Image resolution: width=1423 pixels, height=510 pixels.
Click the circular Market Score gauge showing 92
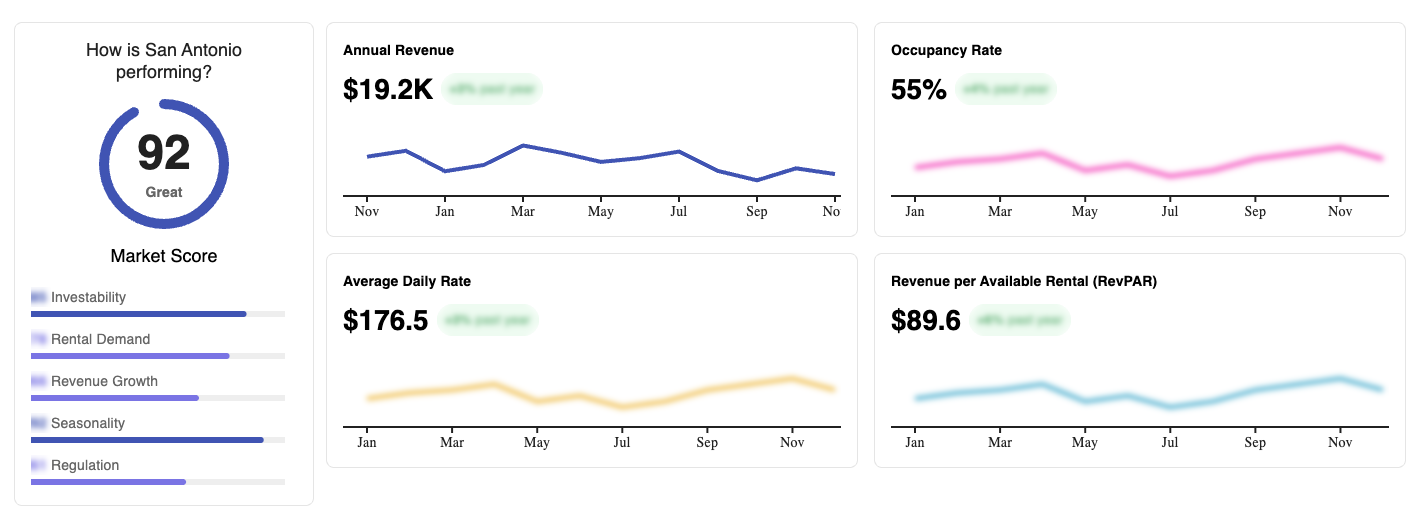[164, 164]
